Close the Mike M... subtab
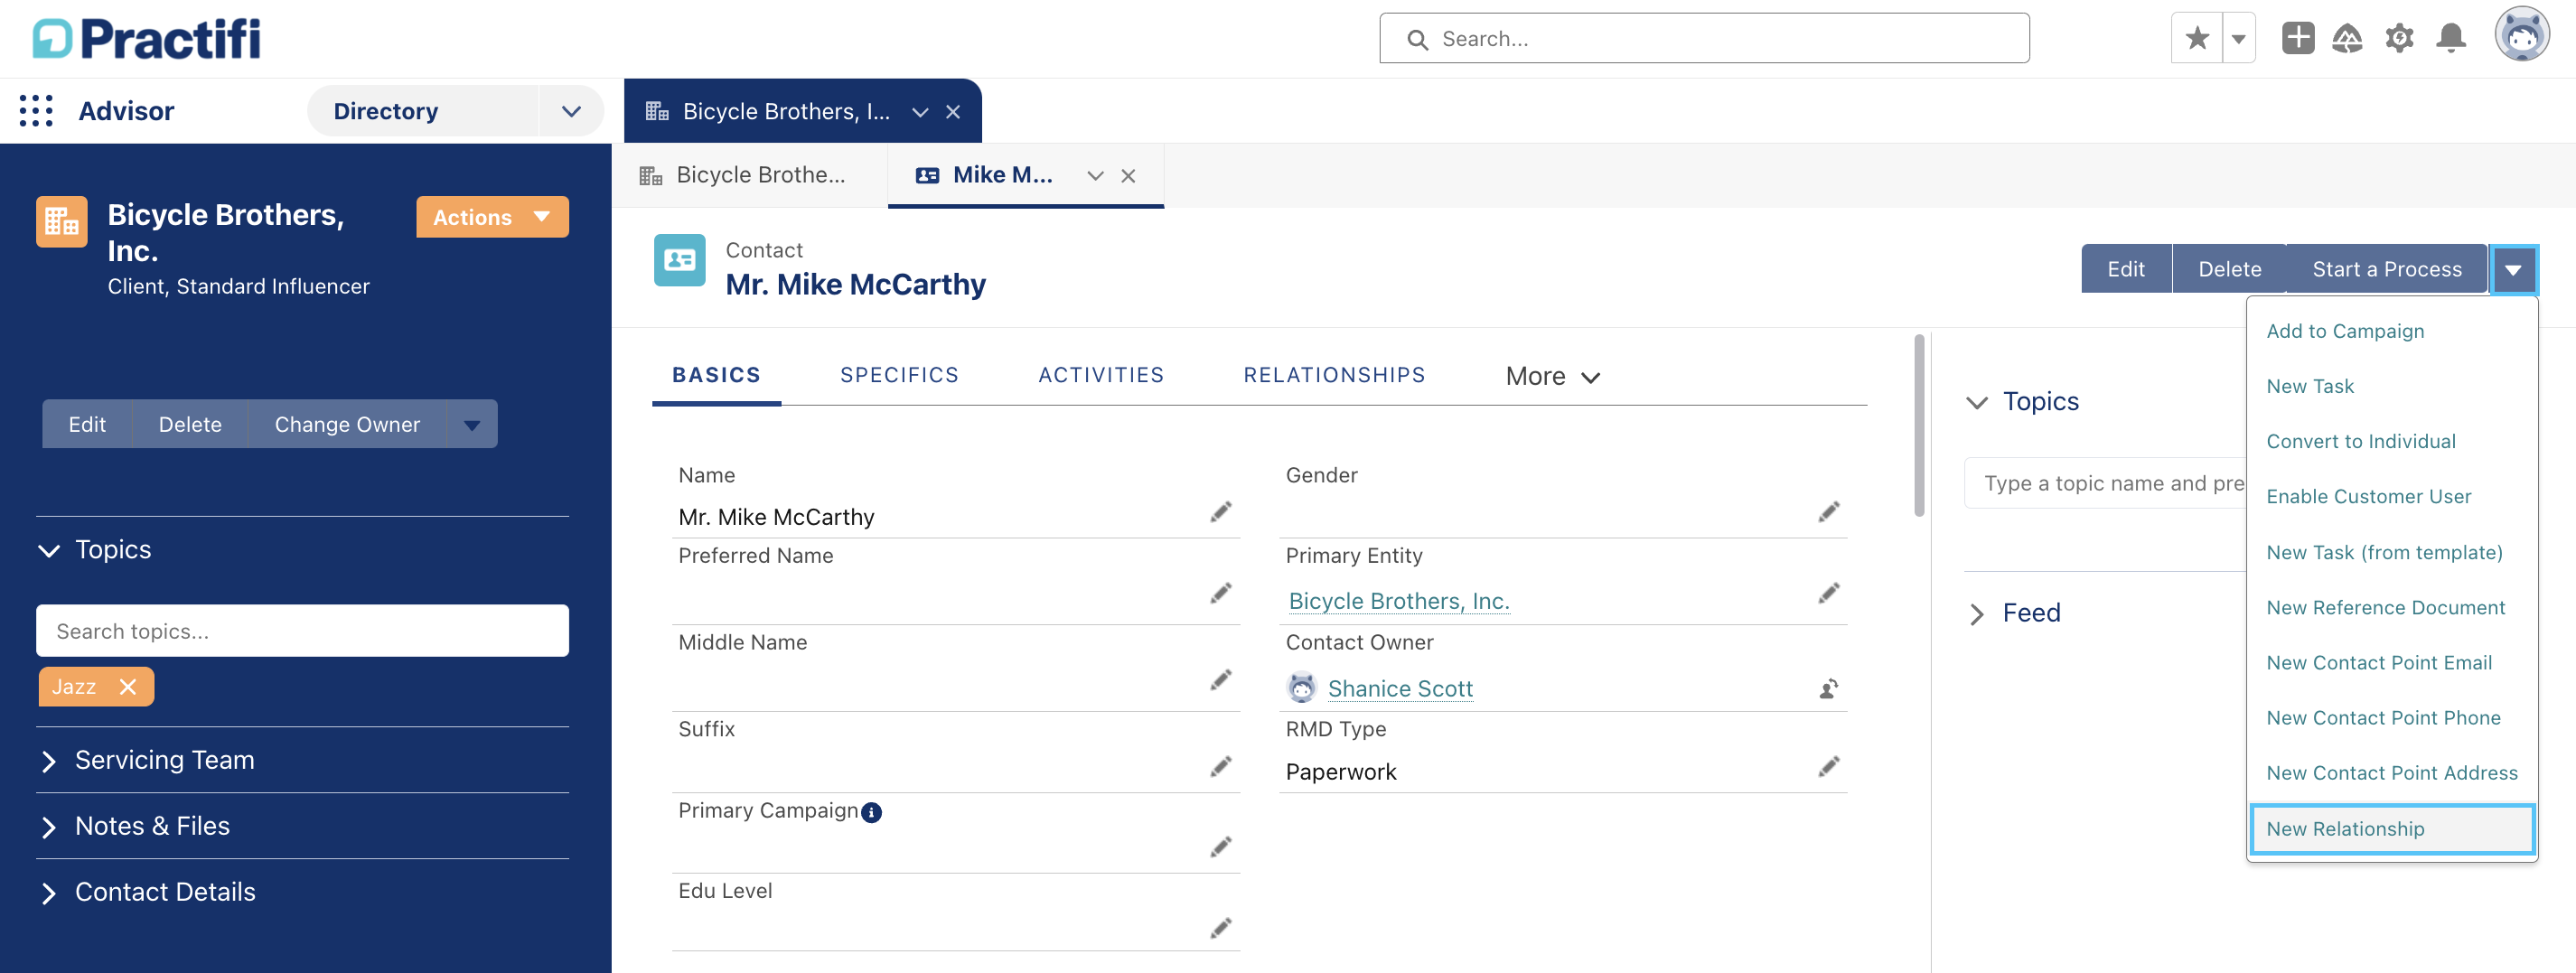This screenshot has height=973, width=2576. (x=1128, y=176)
